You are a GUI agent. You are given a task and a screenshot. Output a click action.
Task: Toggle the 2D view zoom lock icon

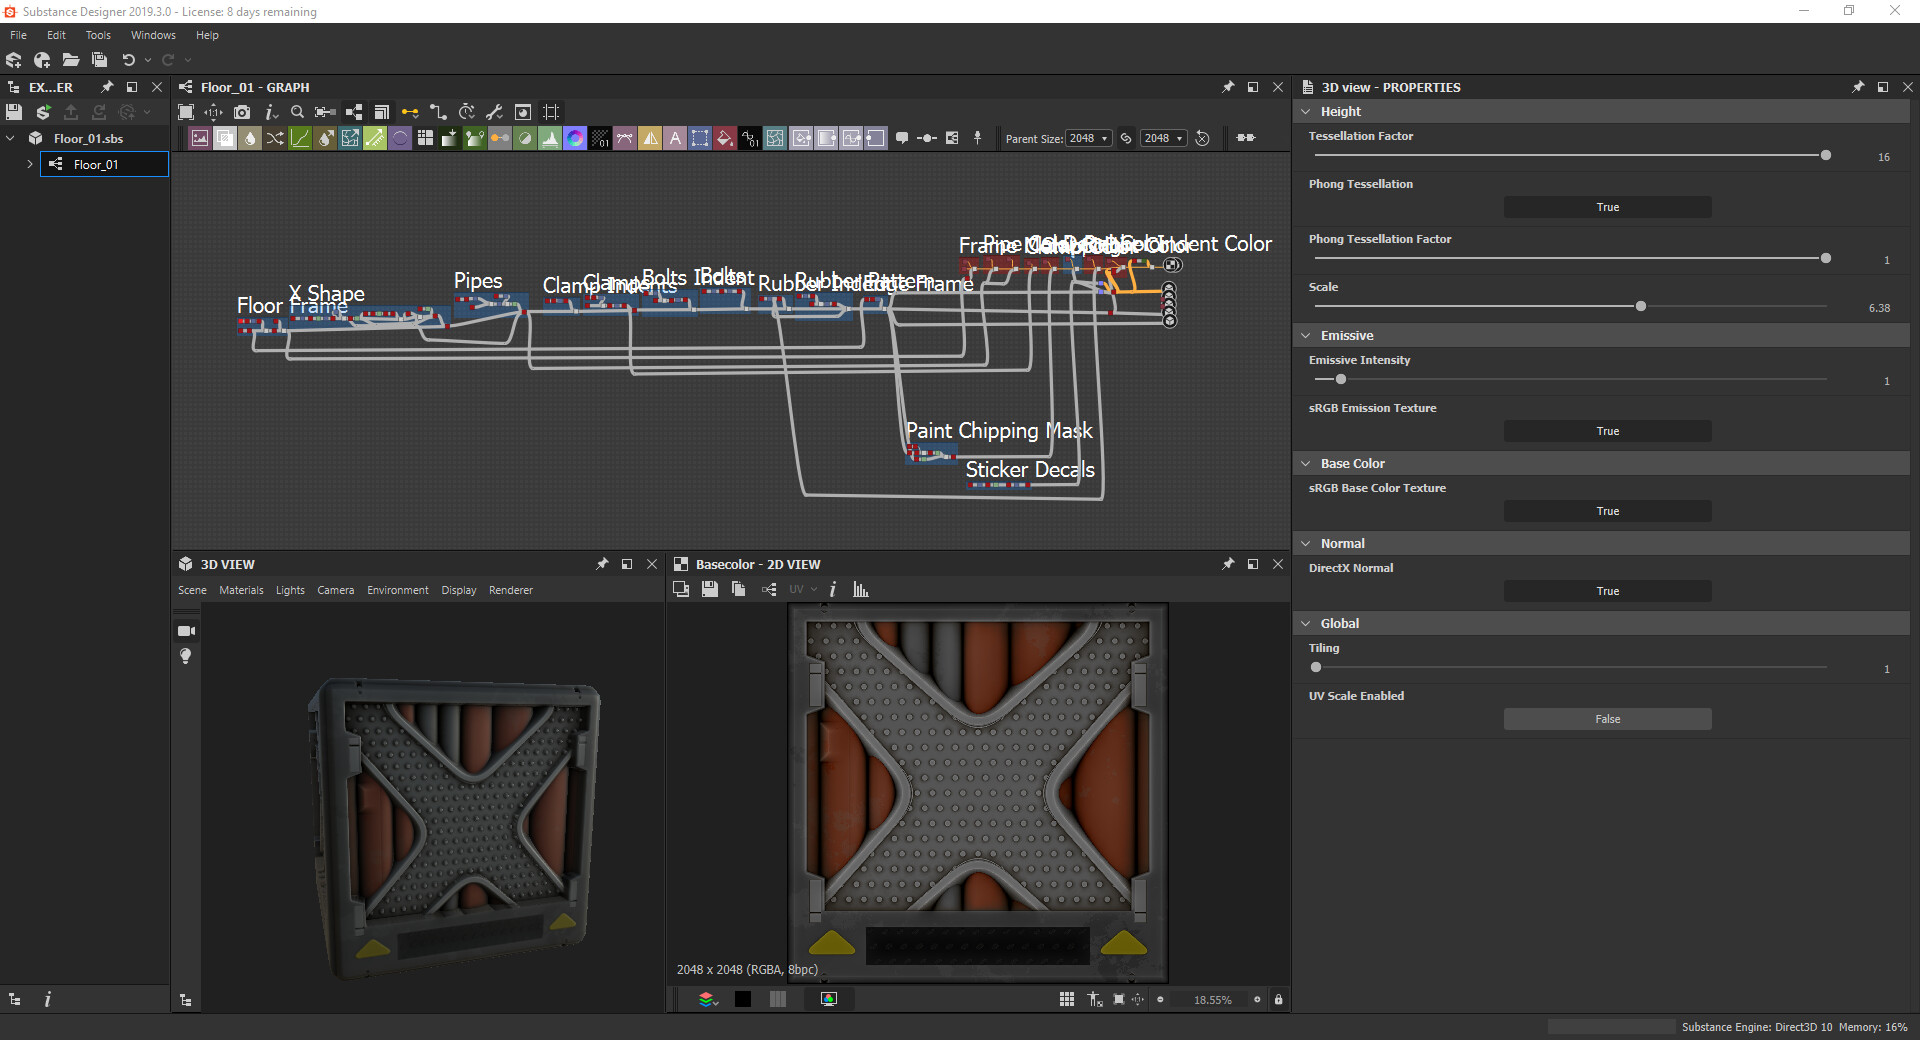coord(1278,999)
